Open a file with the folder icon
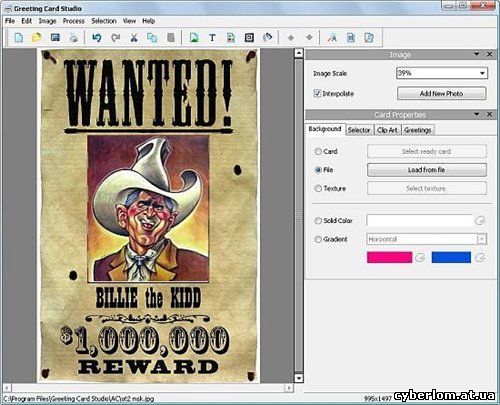 click(x=37, y=38)
